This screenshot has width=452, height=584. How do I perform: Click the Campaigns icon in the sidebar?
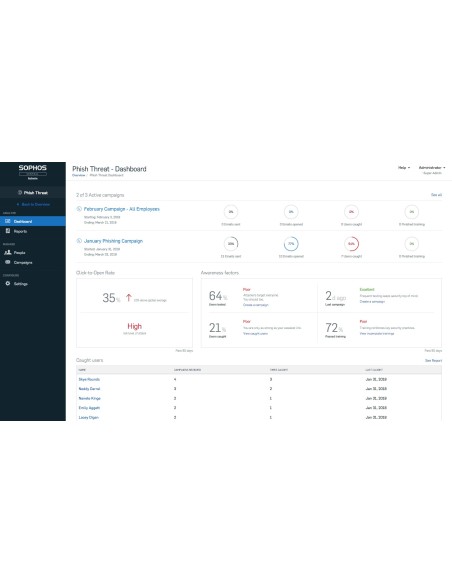click(x=7, y=262)
